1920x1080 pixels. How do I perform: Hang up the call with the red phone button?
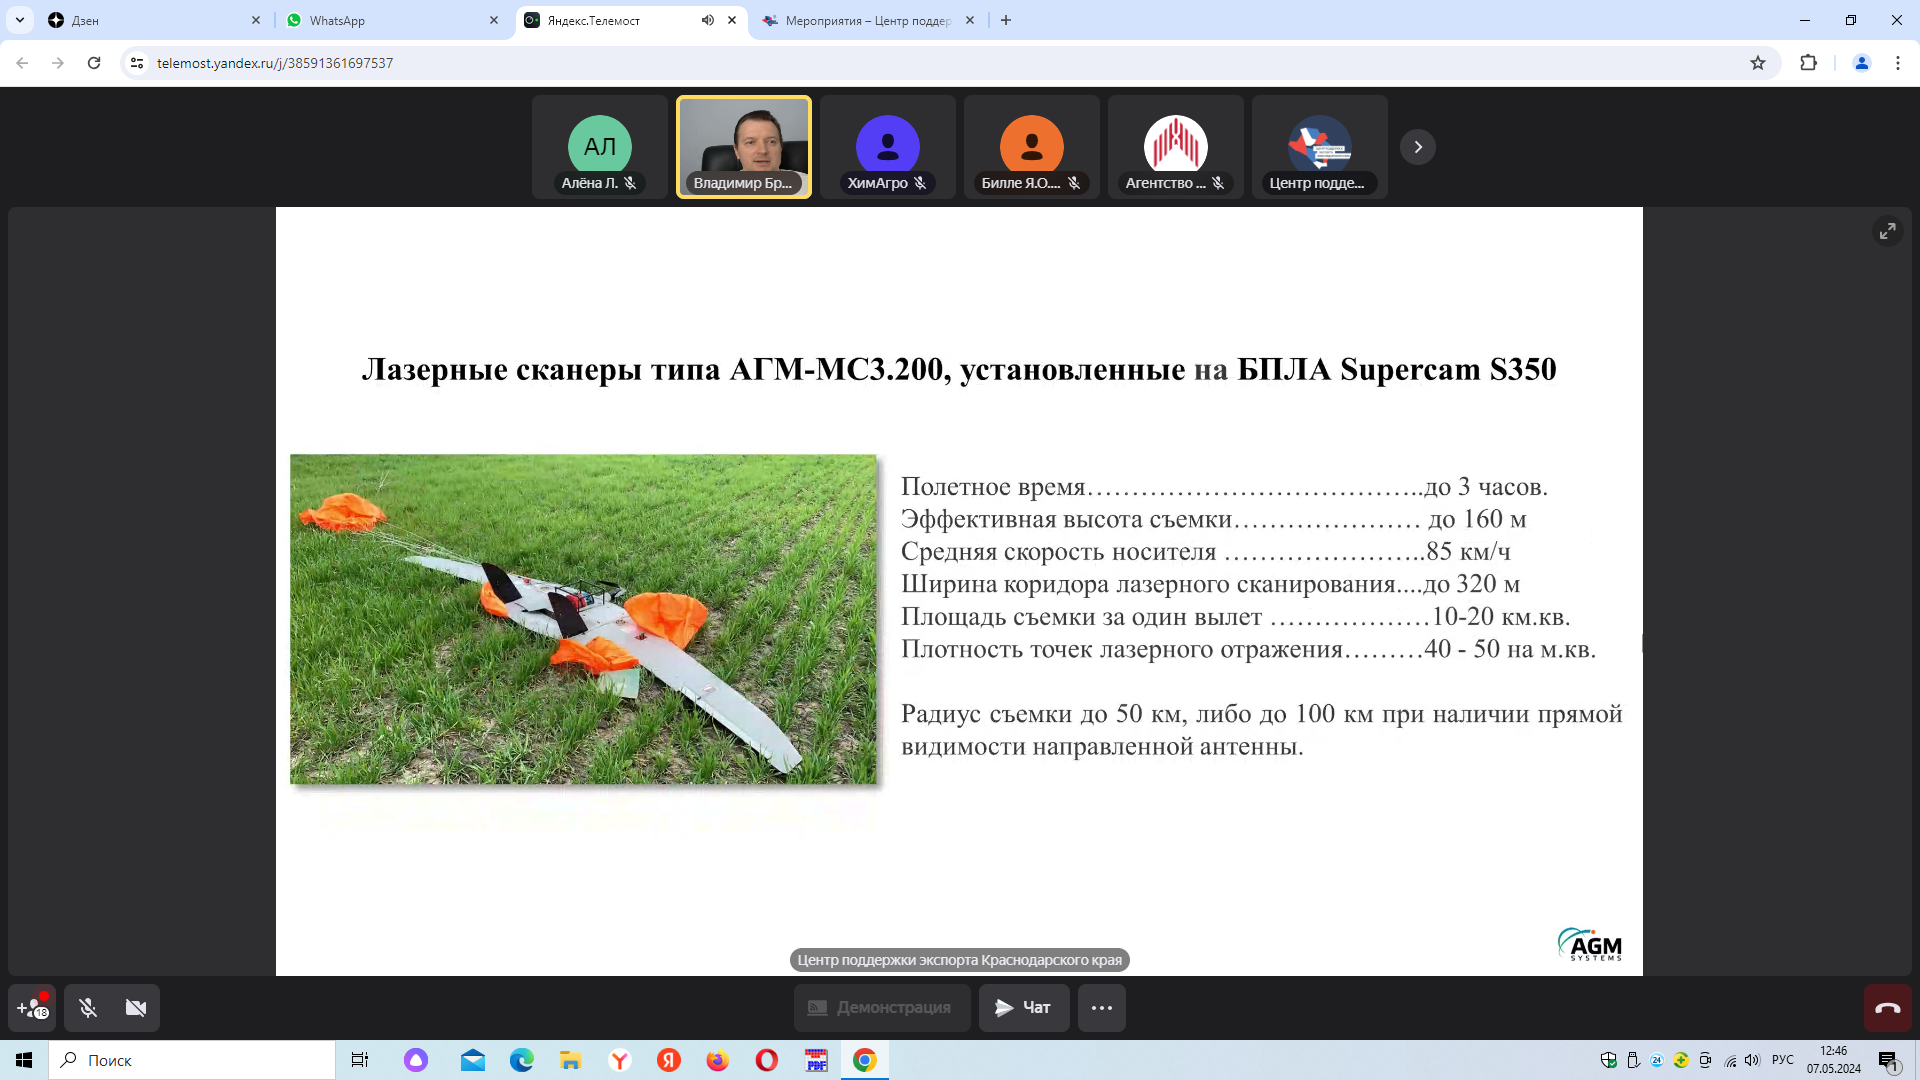pos(1888,1007)
